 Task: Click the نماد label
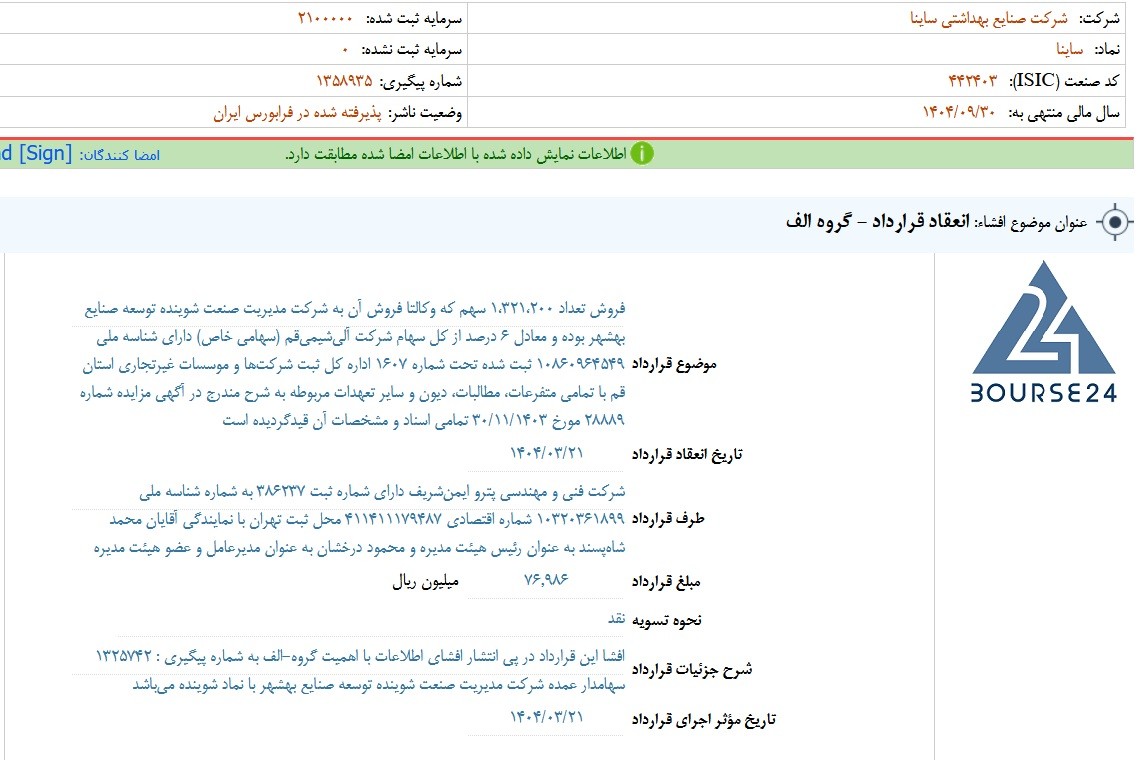[1107, 50]
